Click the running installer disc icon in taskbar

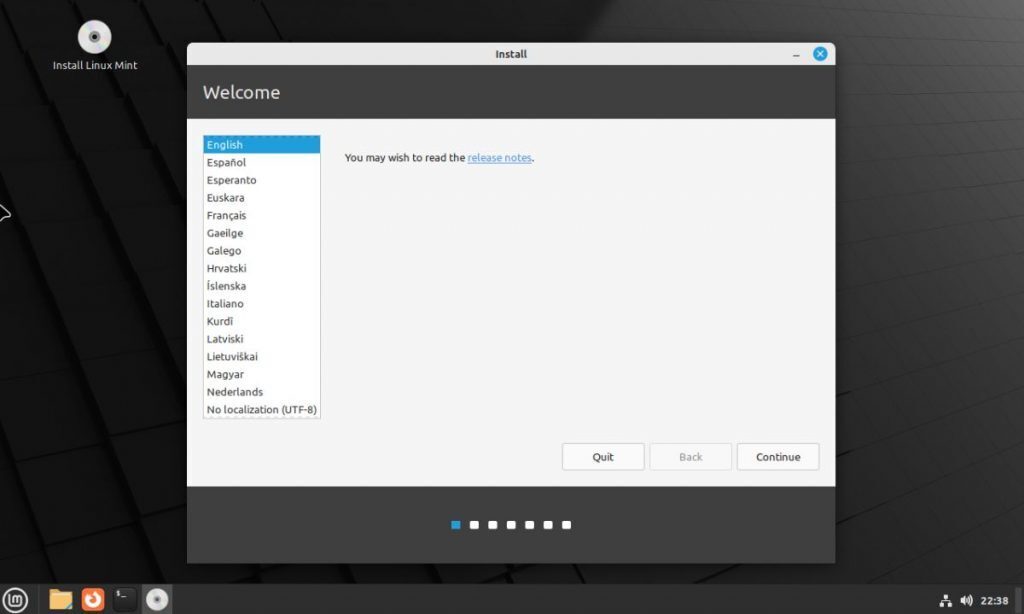pyautogui.click(x=156, y=599)
